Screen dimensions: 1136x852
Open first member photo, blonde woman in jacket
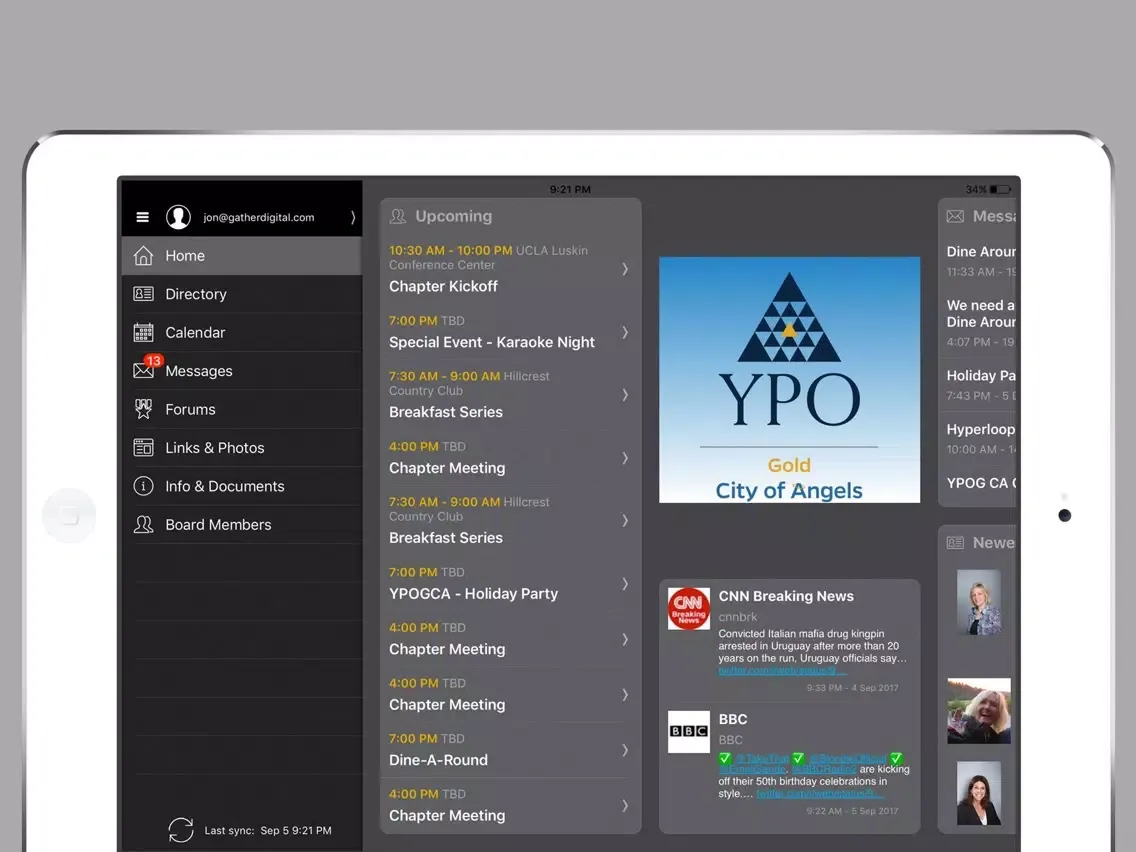[x=979, y=602]
